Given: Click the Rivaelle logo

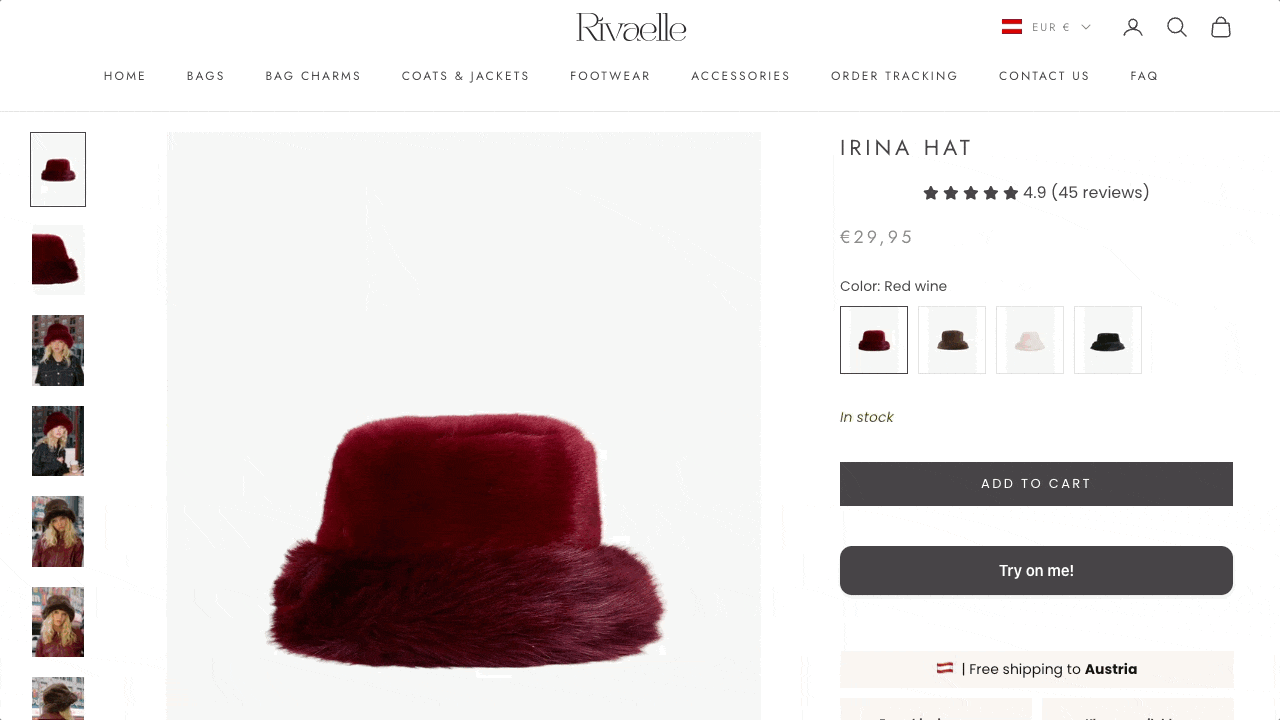Looking at the screenshot, I should point(631,27).
